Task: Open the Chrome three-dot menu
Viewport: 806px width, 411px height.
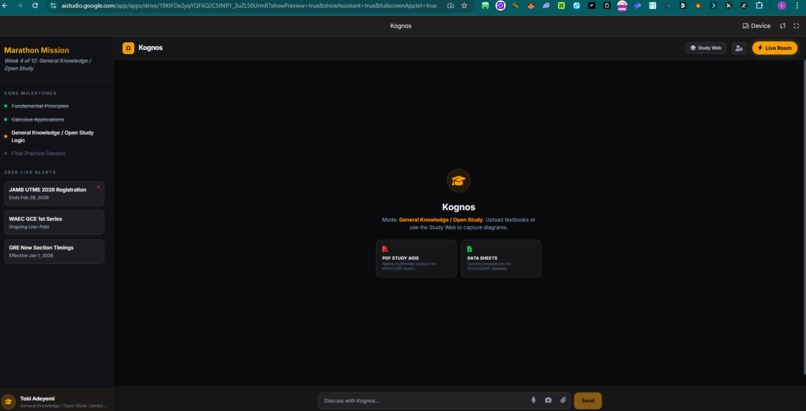Action: (x=797, y=6)
